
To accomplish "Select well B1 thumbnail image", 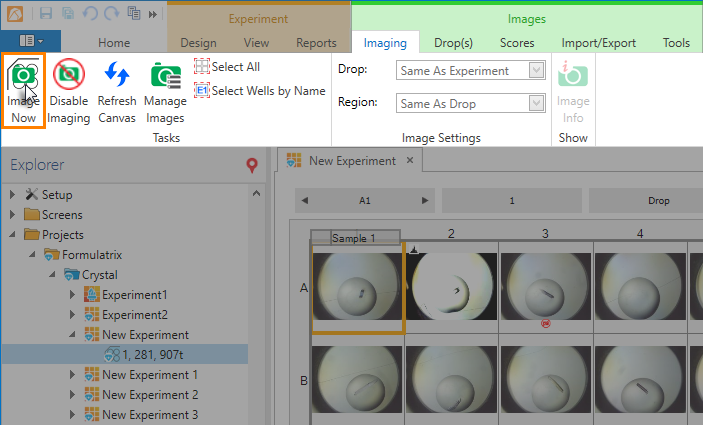I will coord(357,379).
